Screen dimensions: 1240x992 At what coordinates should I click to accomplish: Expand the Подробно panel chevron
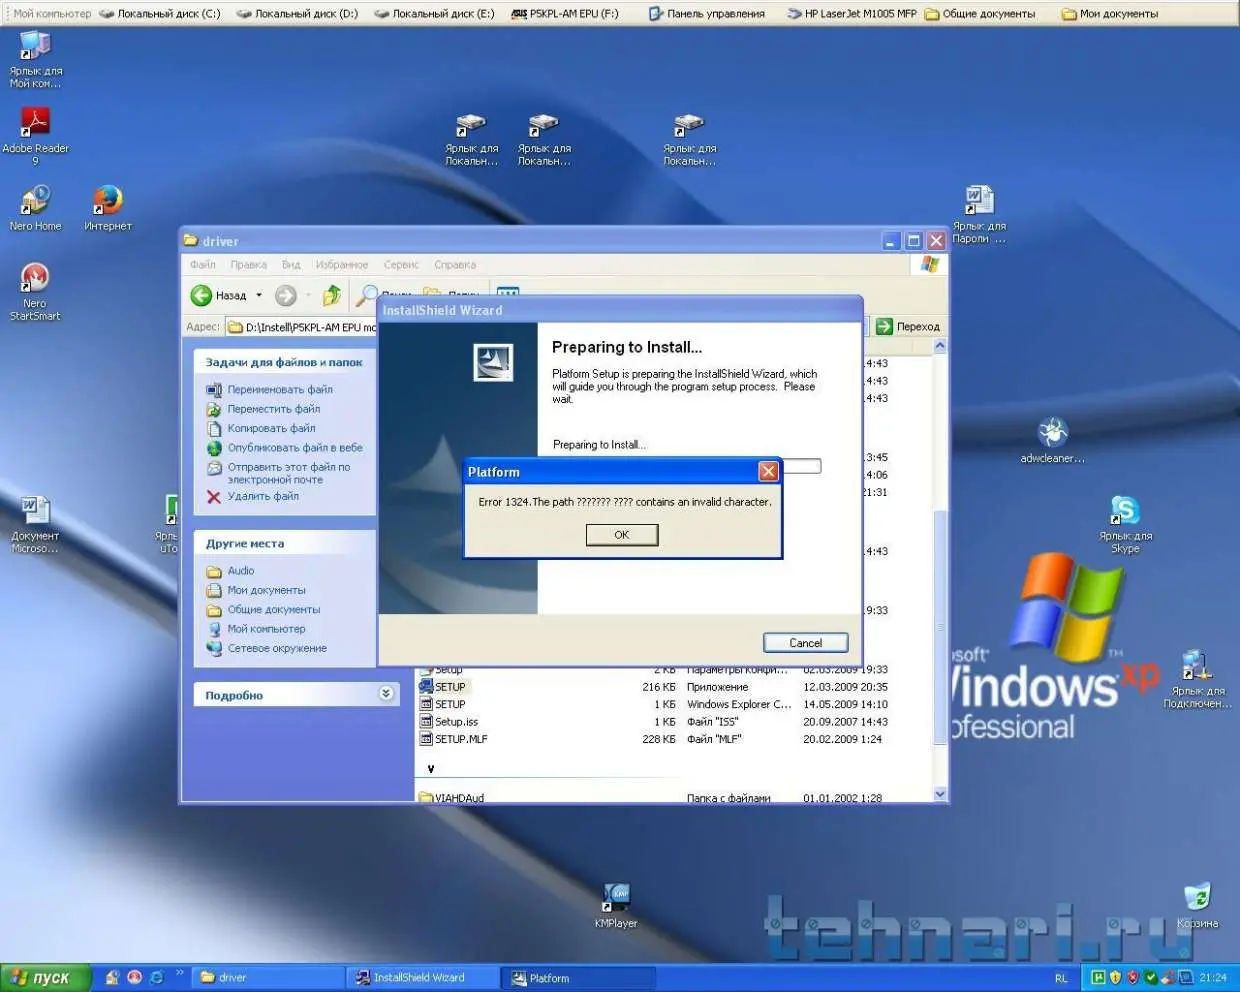point(386,694)
